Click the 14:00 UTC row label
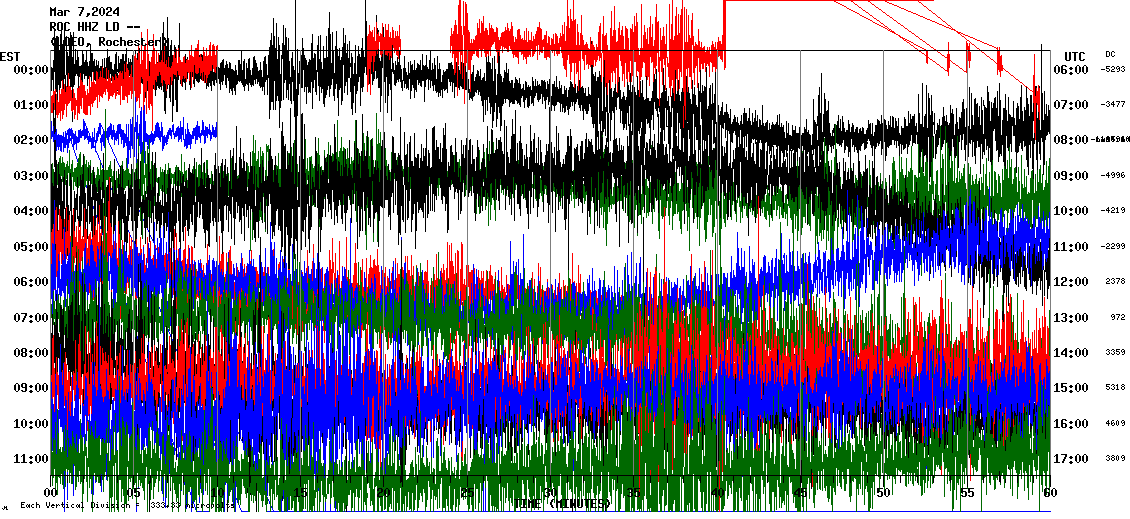Image resolution: width=1130 pixels, height=519 pixels. click(x=1070, y=353)
